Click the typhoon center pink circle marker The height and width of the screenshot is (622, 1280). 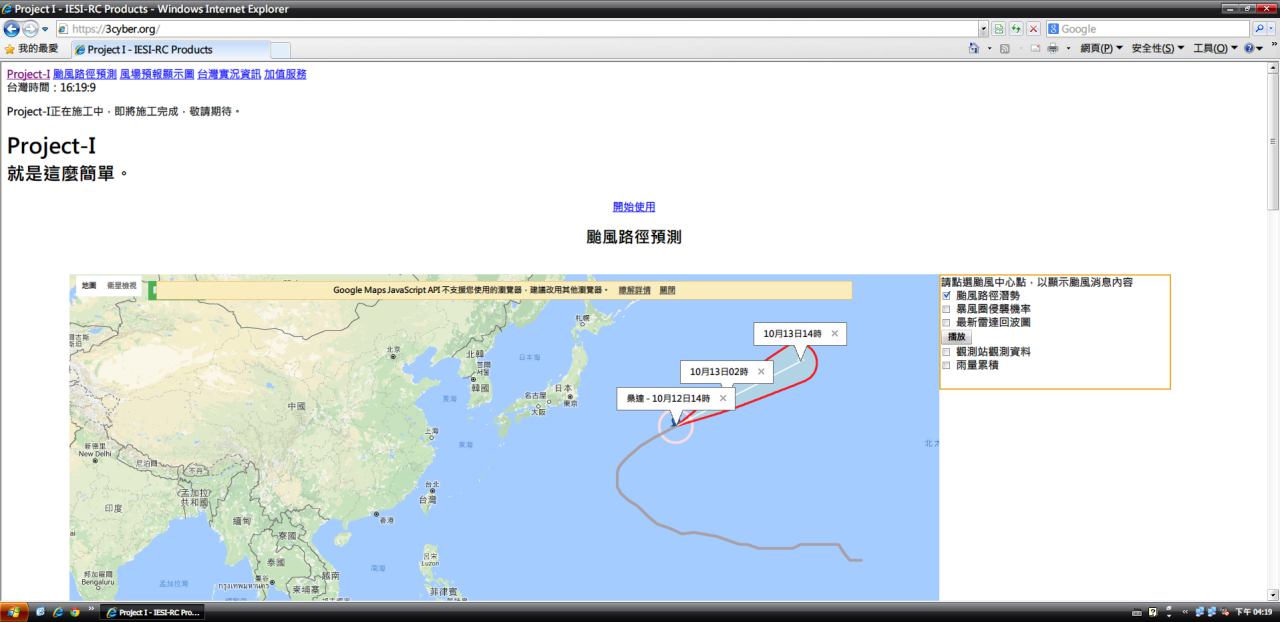(x=676, y=426)
